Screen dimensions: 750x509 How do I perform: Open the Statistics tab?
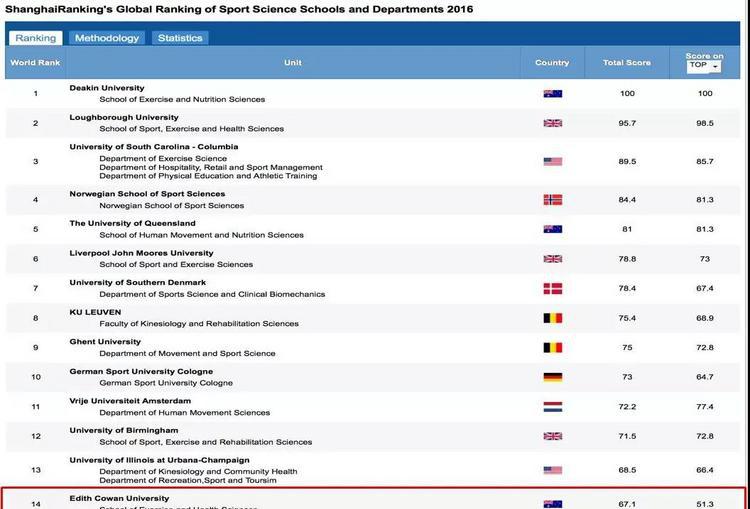coord(180,38)
